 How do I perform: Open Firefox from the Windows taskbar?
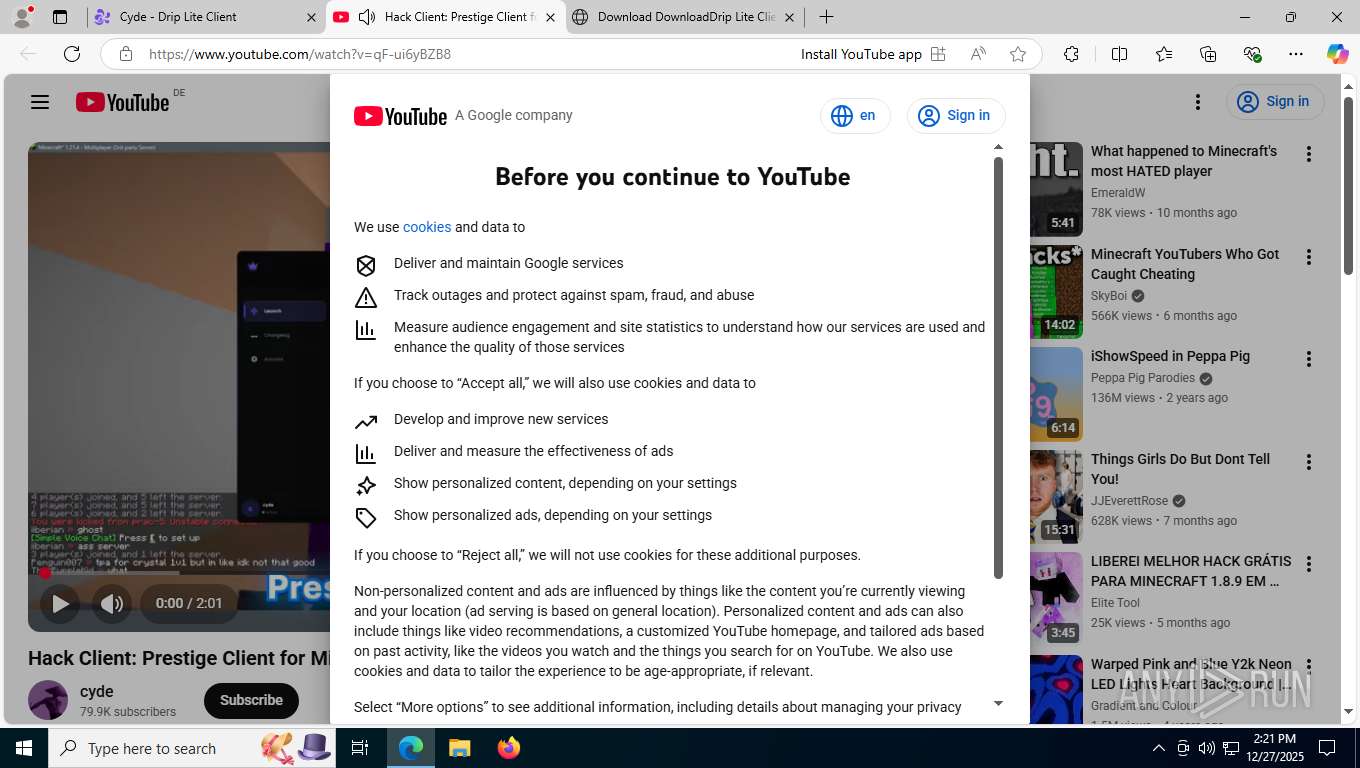(509, 747)
